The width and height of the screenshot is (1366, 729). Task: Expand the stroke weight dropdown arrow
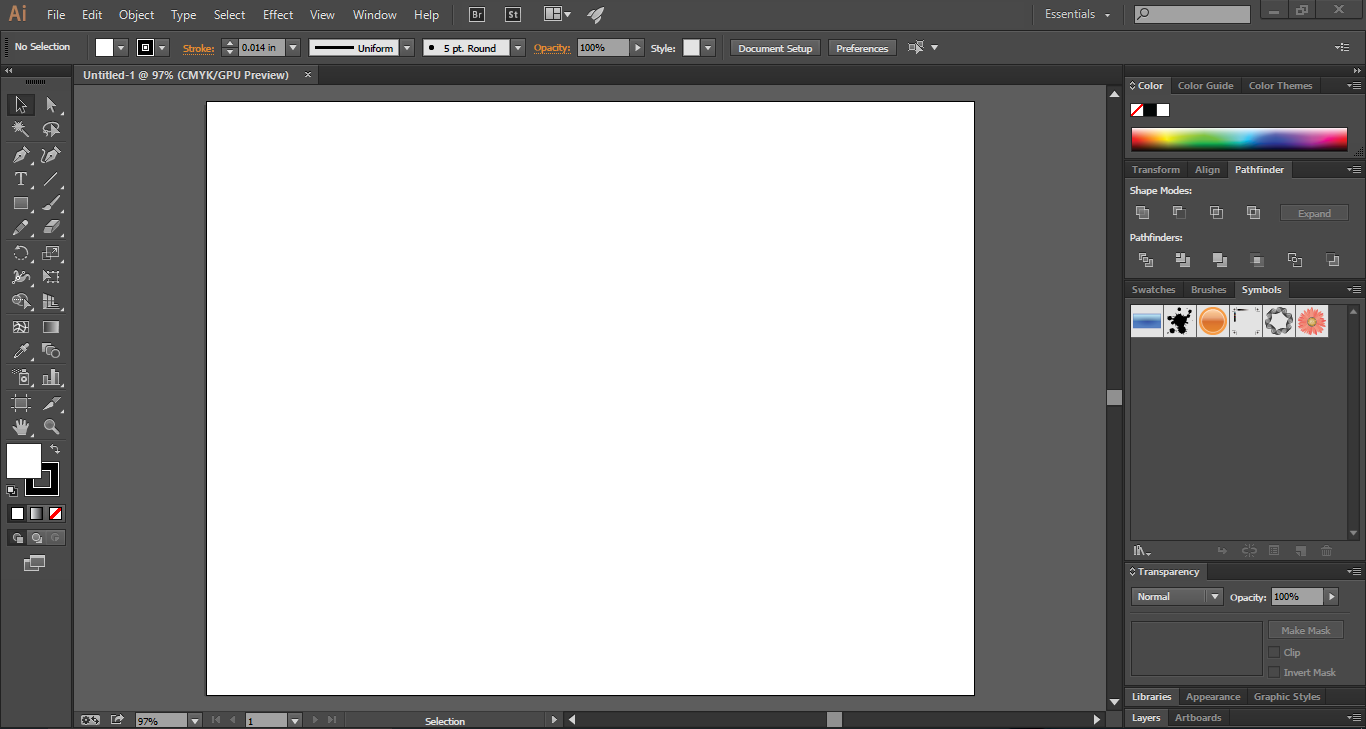[x=294, y=48]
